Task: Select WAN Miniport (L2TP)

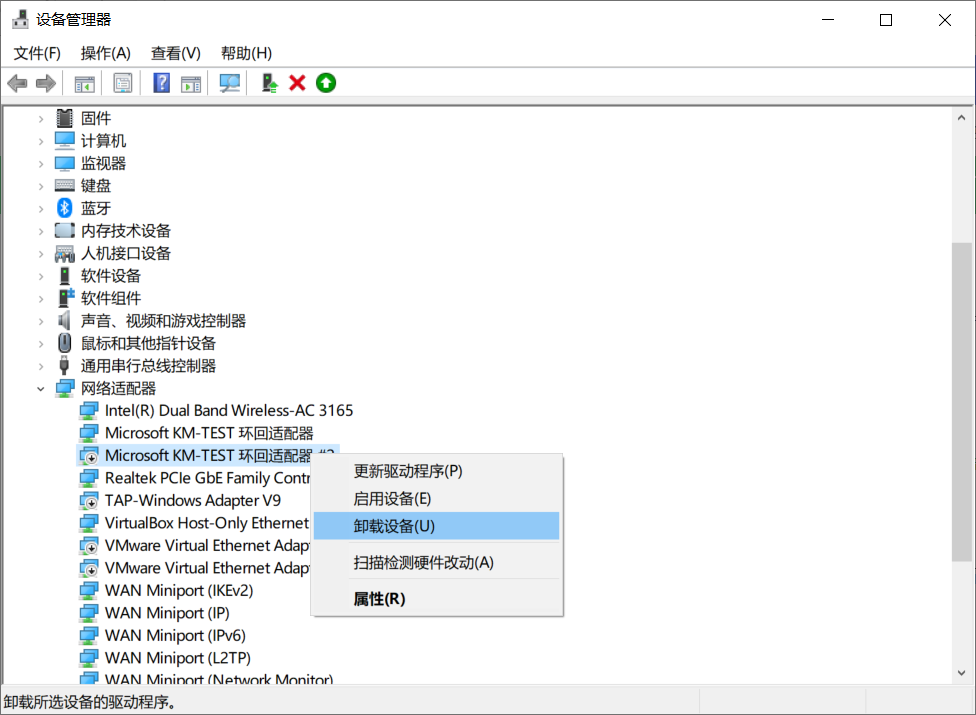Action: pos(177,658)
